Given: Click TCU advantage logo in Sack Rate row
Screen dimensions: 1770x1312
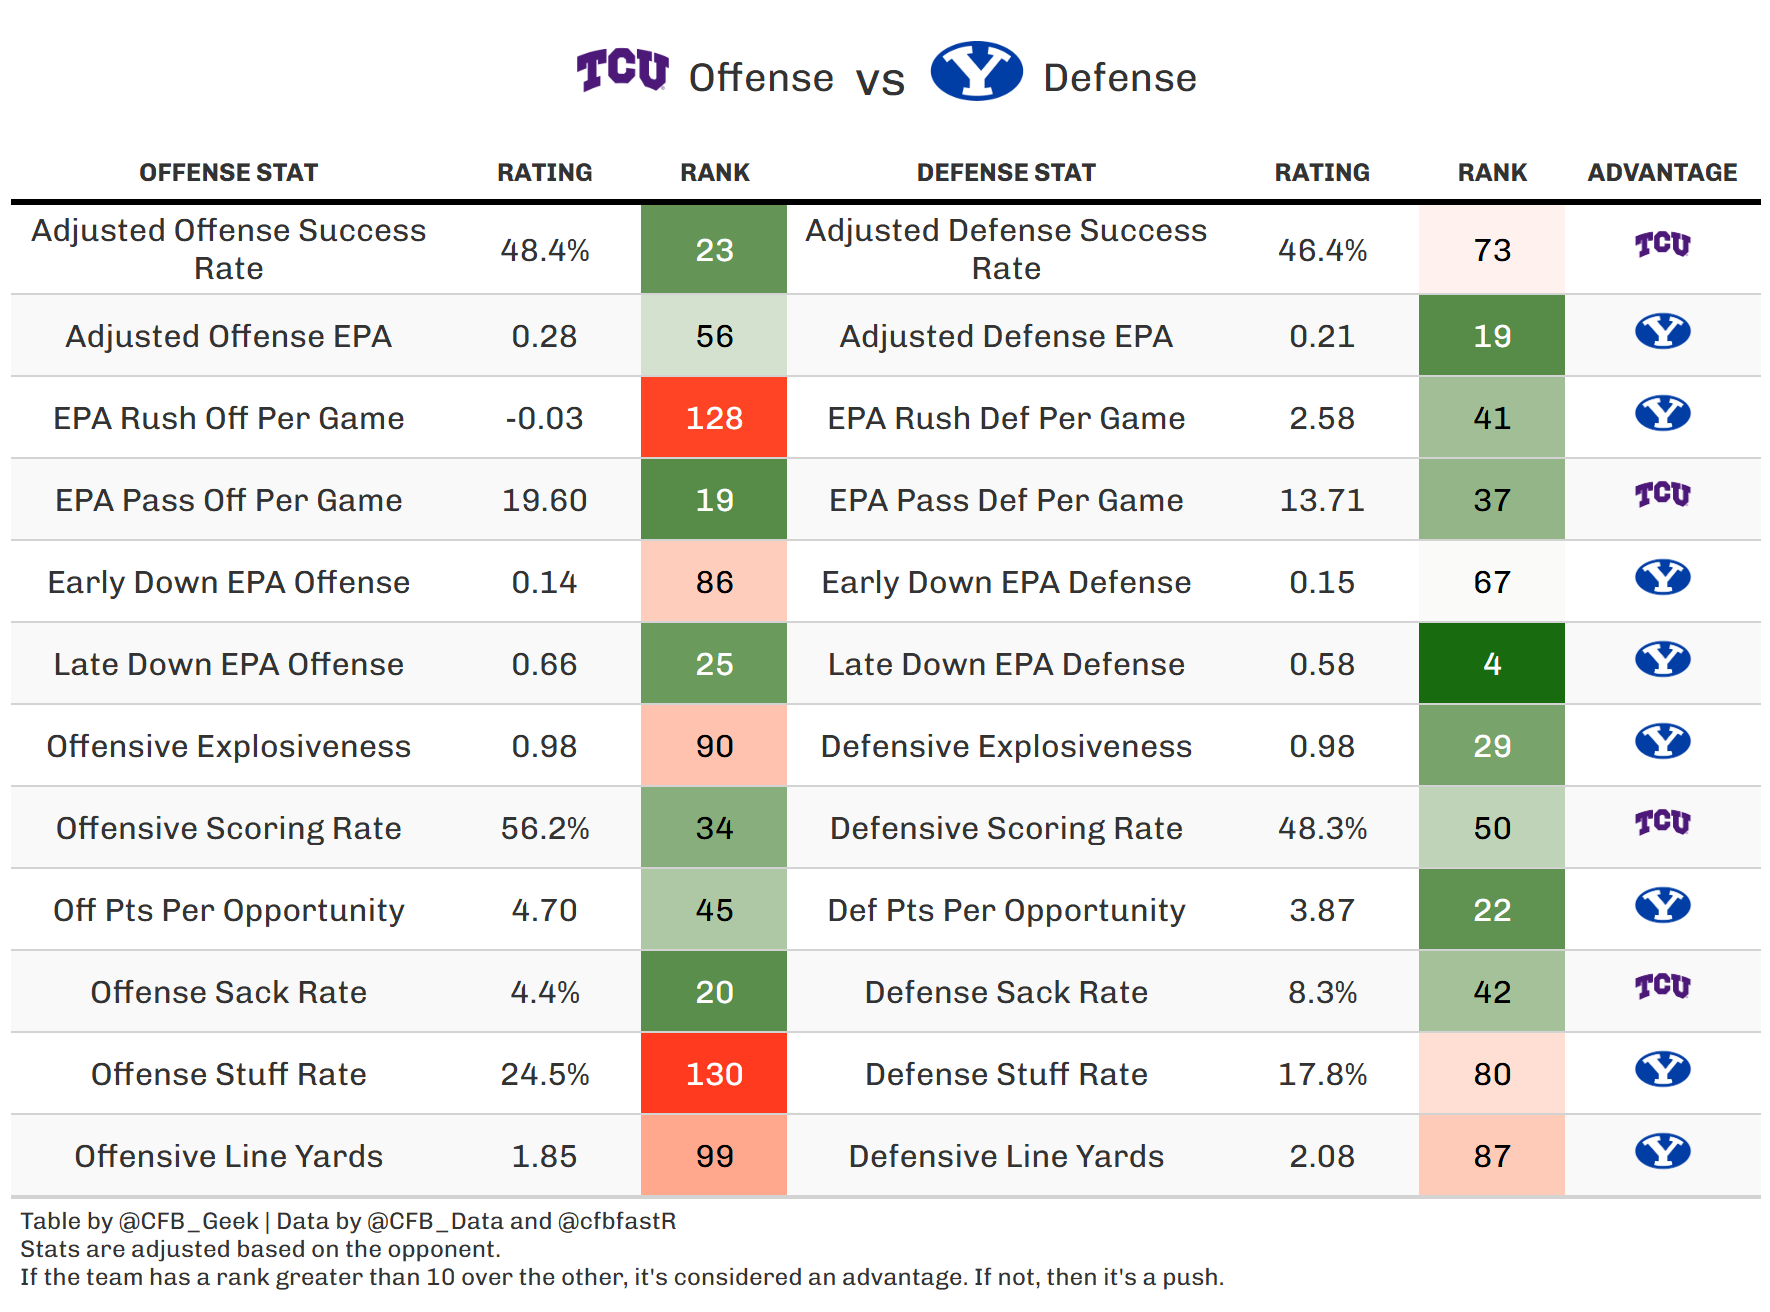Looking at the screenshot, I should point(1662,987).
